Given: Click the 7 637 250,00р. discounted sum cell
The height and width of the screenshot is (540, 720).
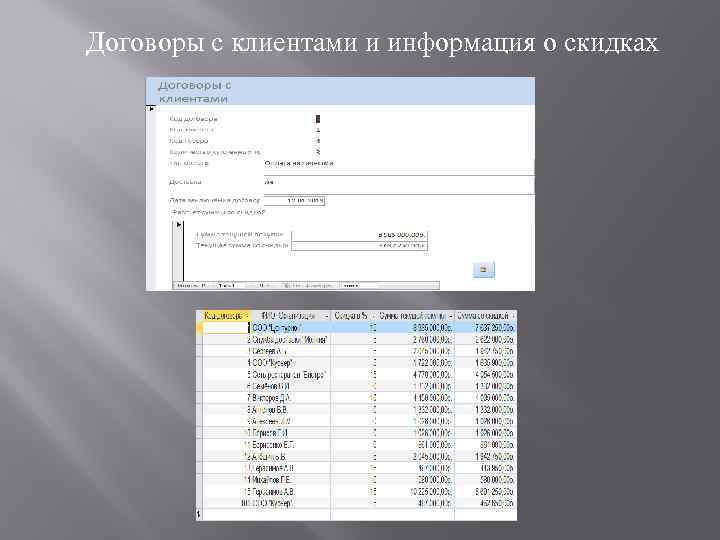Looking at the screenshot, I should click(x=485, y=328).
